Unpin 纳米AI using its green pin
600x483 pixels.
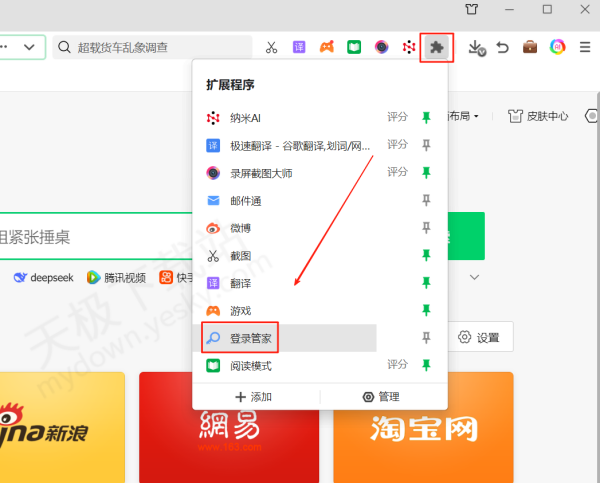coord(426,118)
